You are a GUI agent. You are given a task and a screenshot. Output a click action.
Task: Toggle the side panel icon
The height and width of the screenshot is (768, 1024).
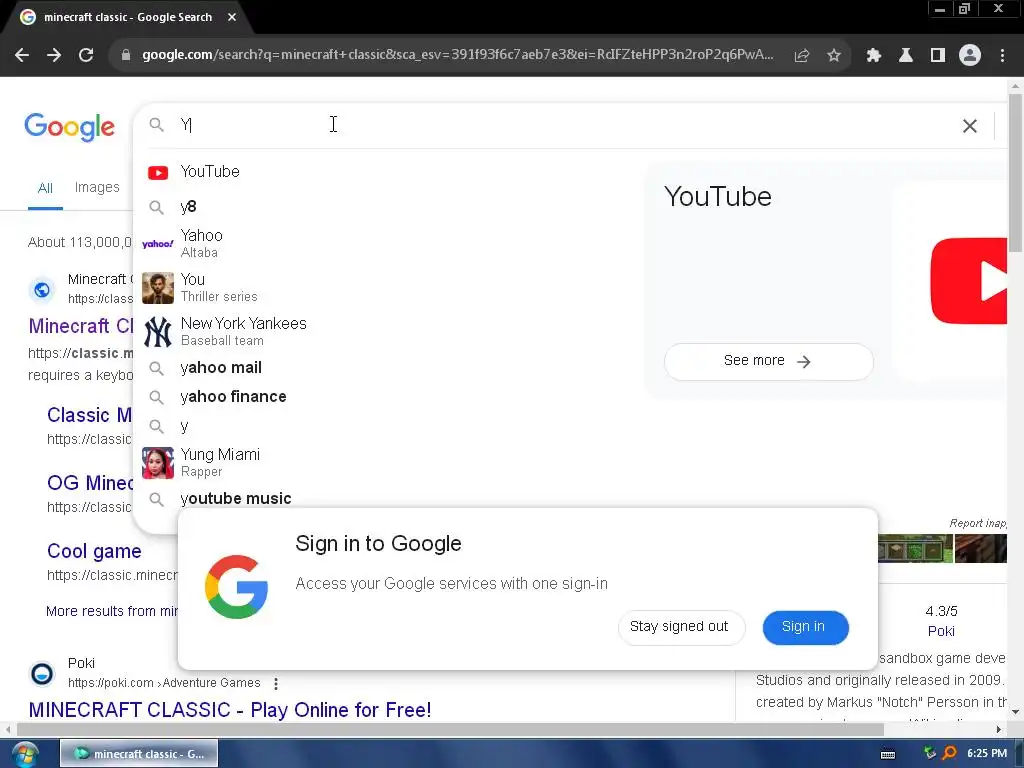[938, 56]
